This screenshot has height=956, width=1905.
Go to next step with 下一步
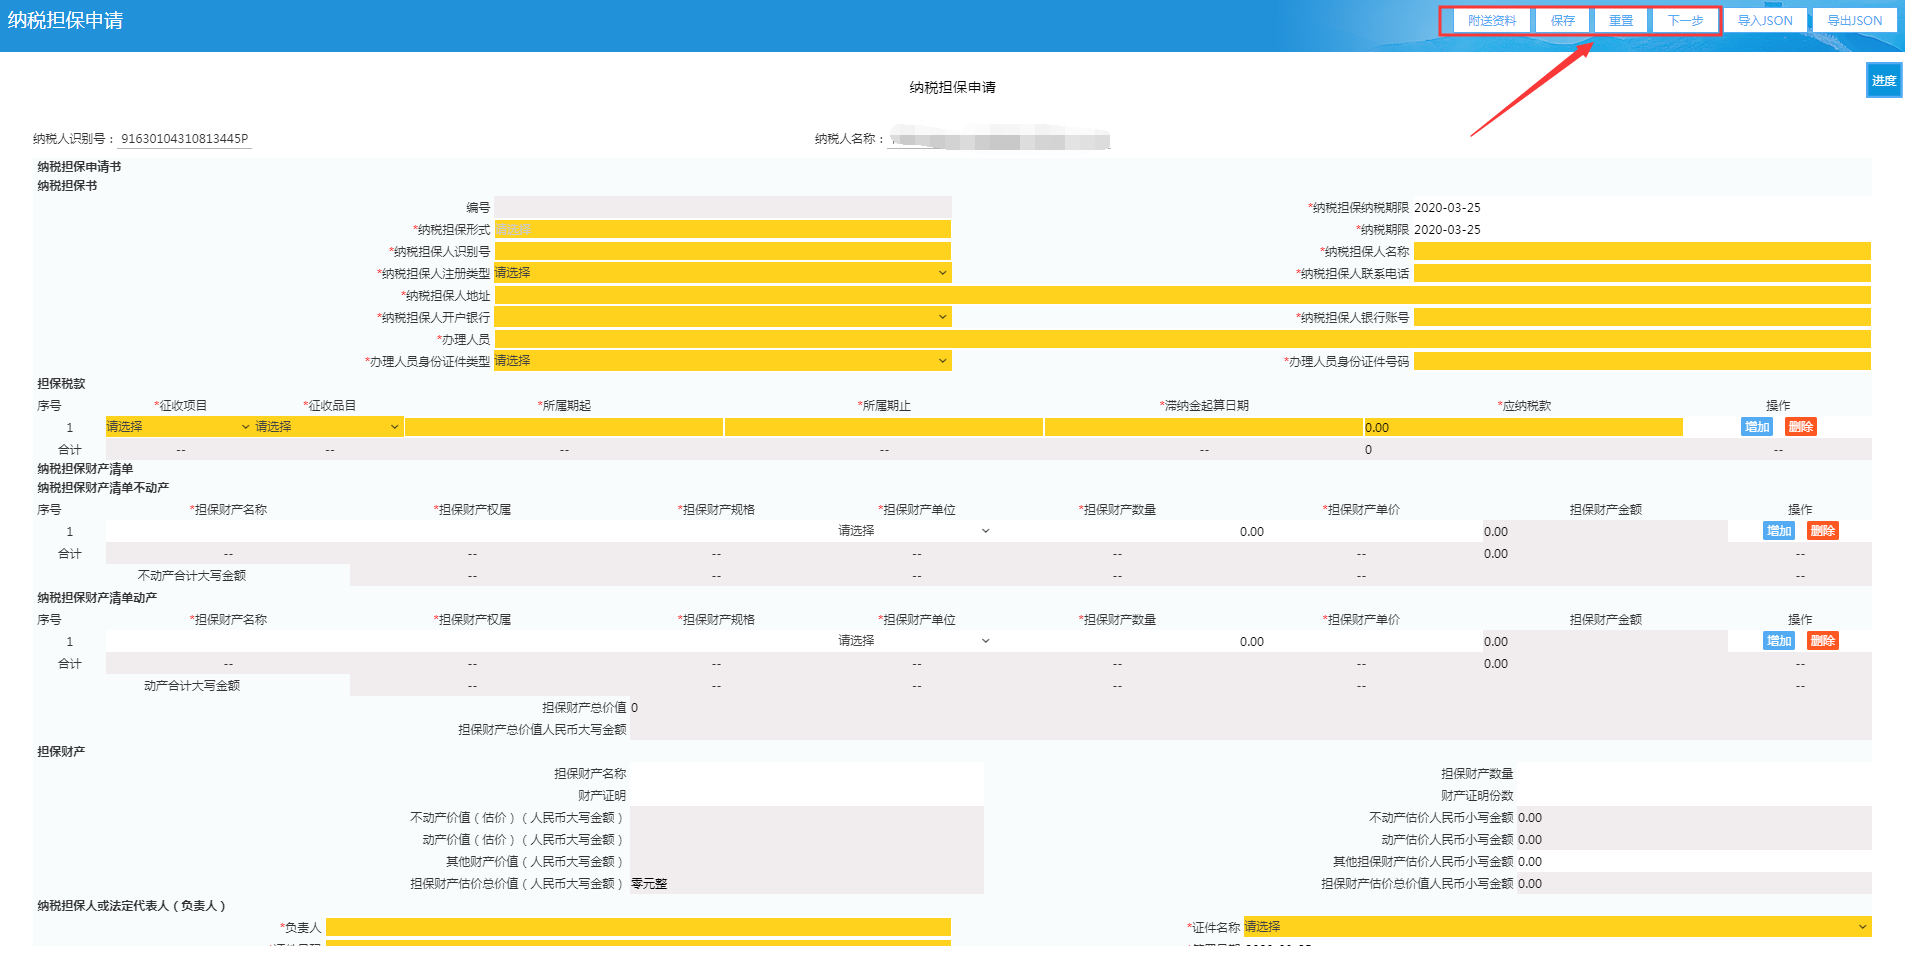click(x=1684, y=21)
